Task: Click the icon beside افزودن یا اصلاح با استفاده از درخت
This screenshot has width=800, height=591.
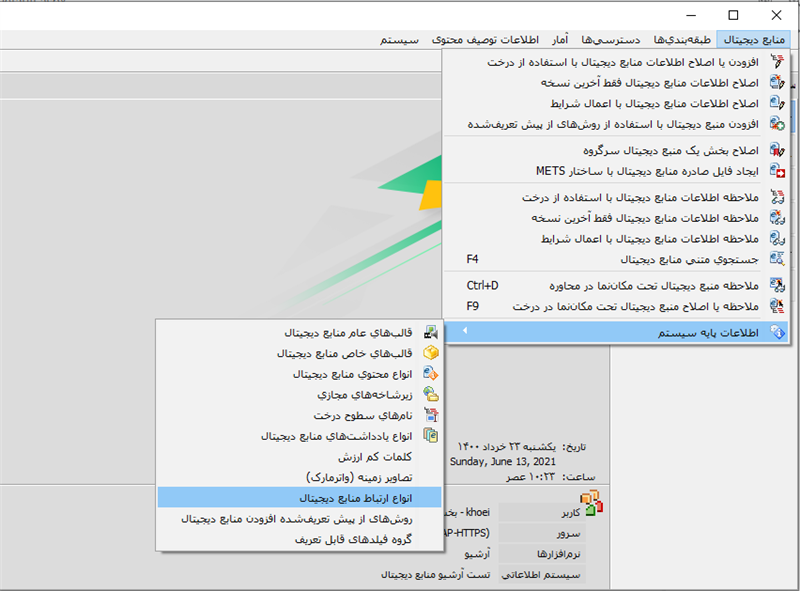Action: (x=777, y=62)
